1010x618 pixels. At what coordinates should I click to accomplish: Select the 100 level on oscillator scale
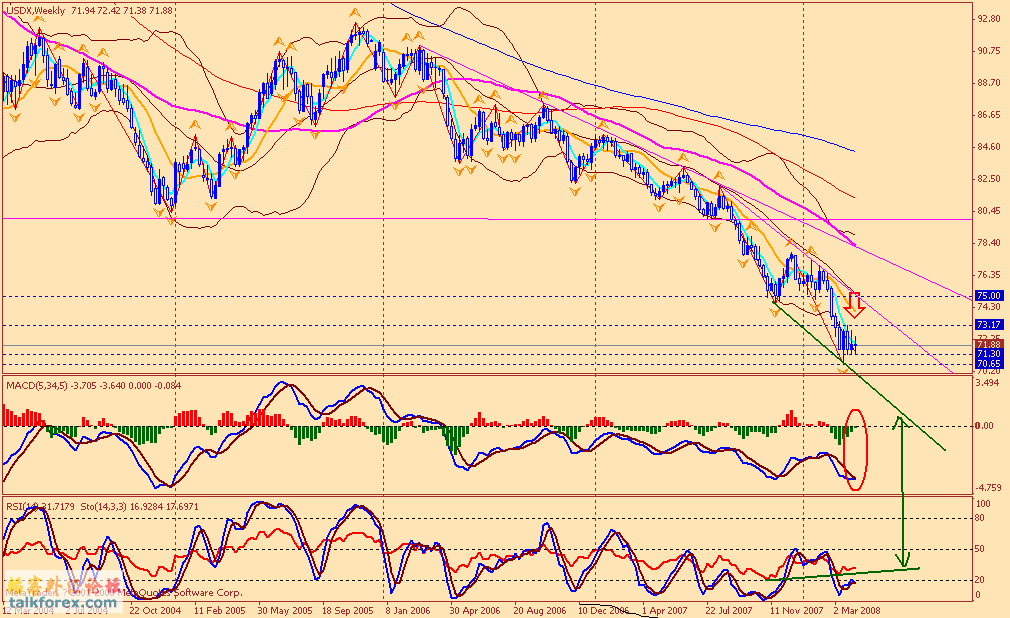[984, 504]
